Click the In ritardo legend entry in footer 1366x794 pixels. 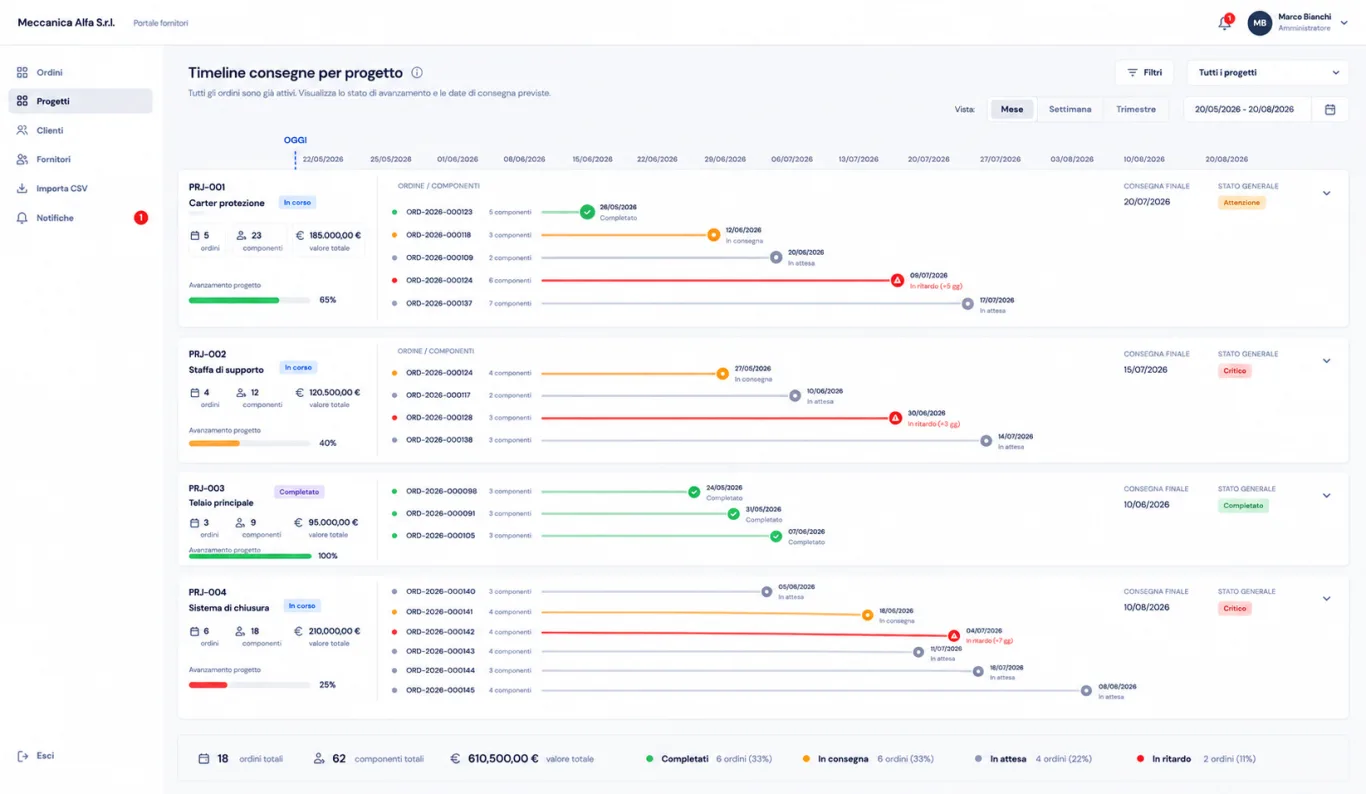point(1196,759)
